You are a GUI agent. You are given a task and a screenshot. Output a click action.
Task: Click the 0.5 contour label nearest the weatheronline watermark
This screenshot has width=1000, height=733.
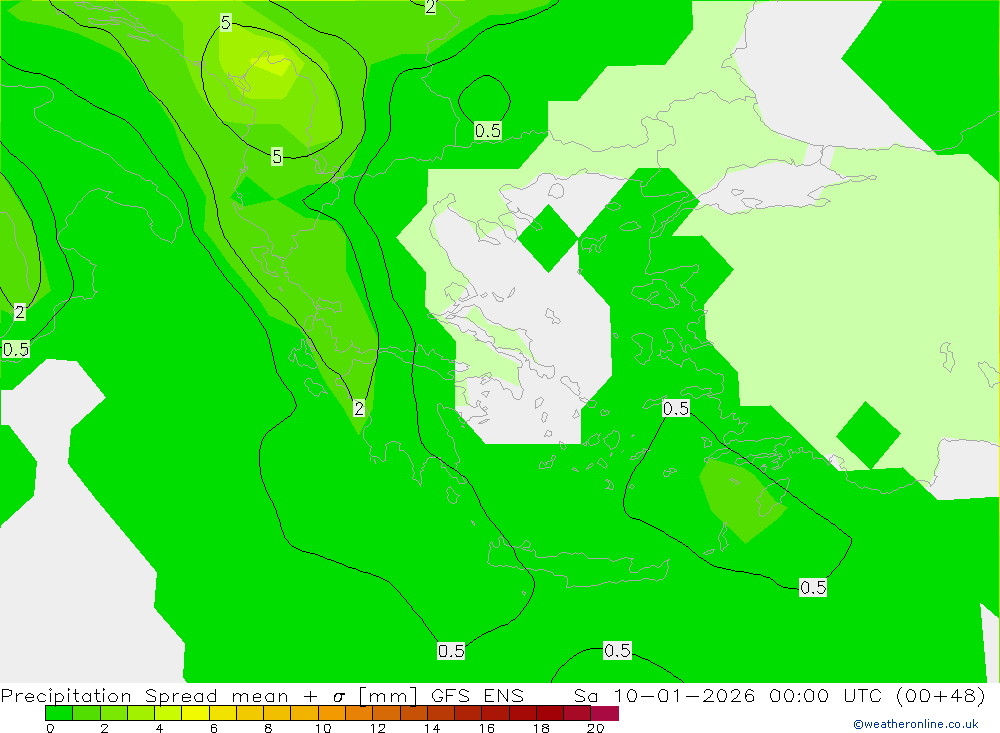pyautogui.click(x=813, y=588)
